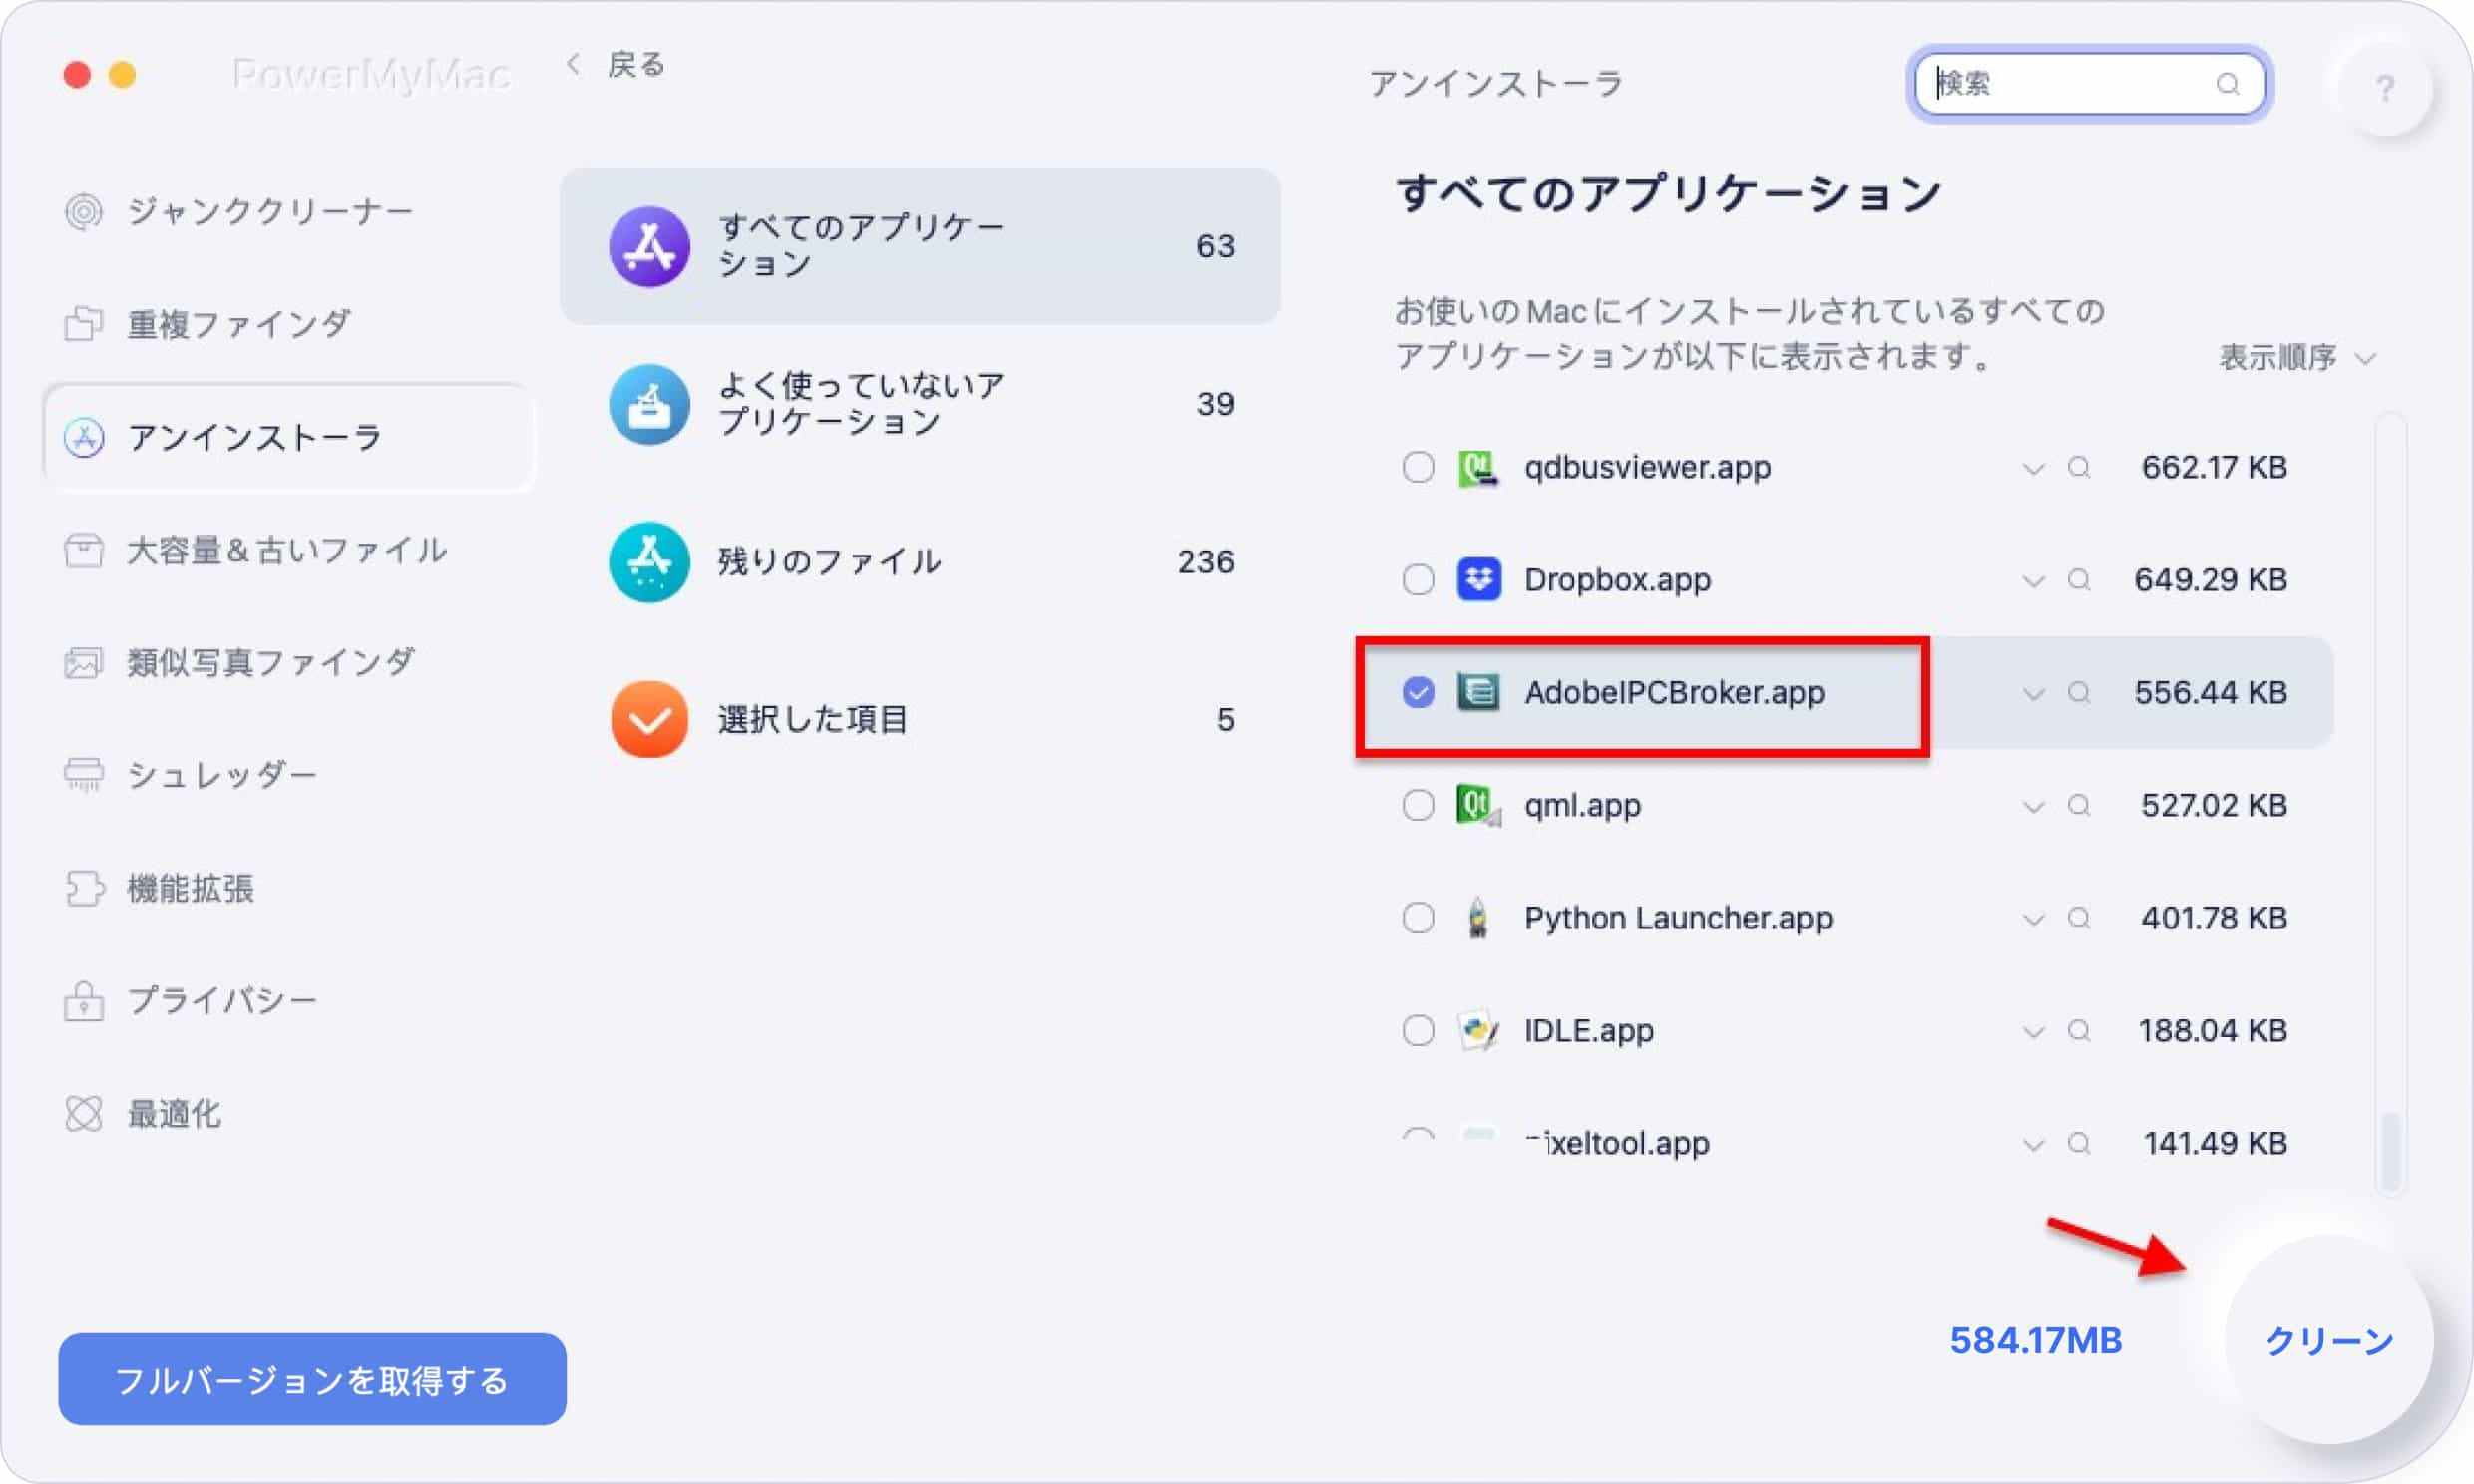Click the pixeltool.app row name
Viewport: 2474px width, 1484px height.
click(1617, 1143)
